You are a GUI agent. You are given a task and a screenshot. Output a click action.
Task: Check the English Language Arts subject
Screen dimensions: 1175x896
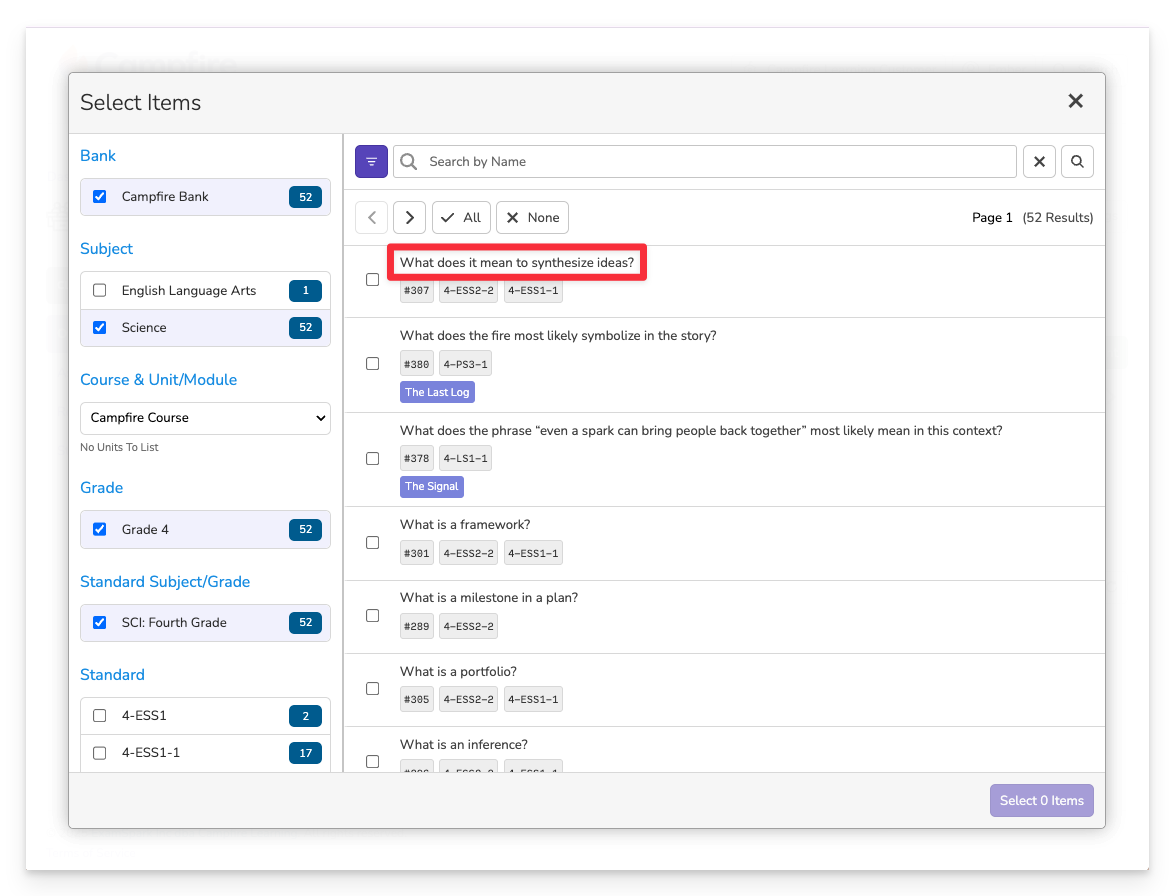tap(100, 291)
